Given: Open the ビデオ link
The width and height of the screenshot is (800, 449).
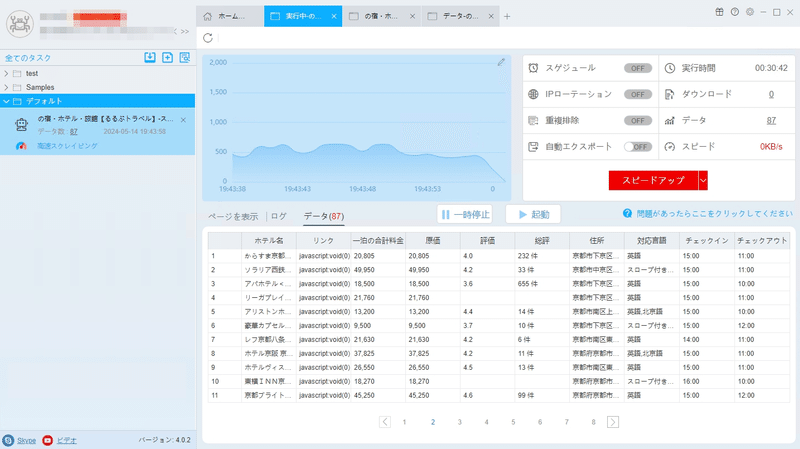Looking at the screenshot, I should pos(66,440).
